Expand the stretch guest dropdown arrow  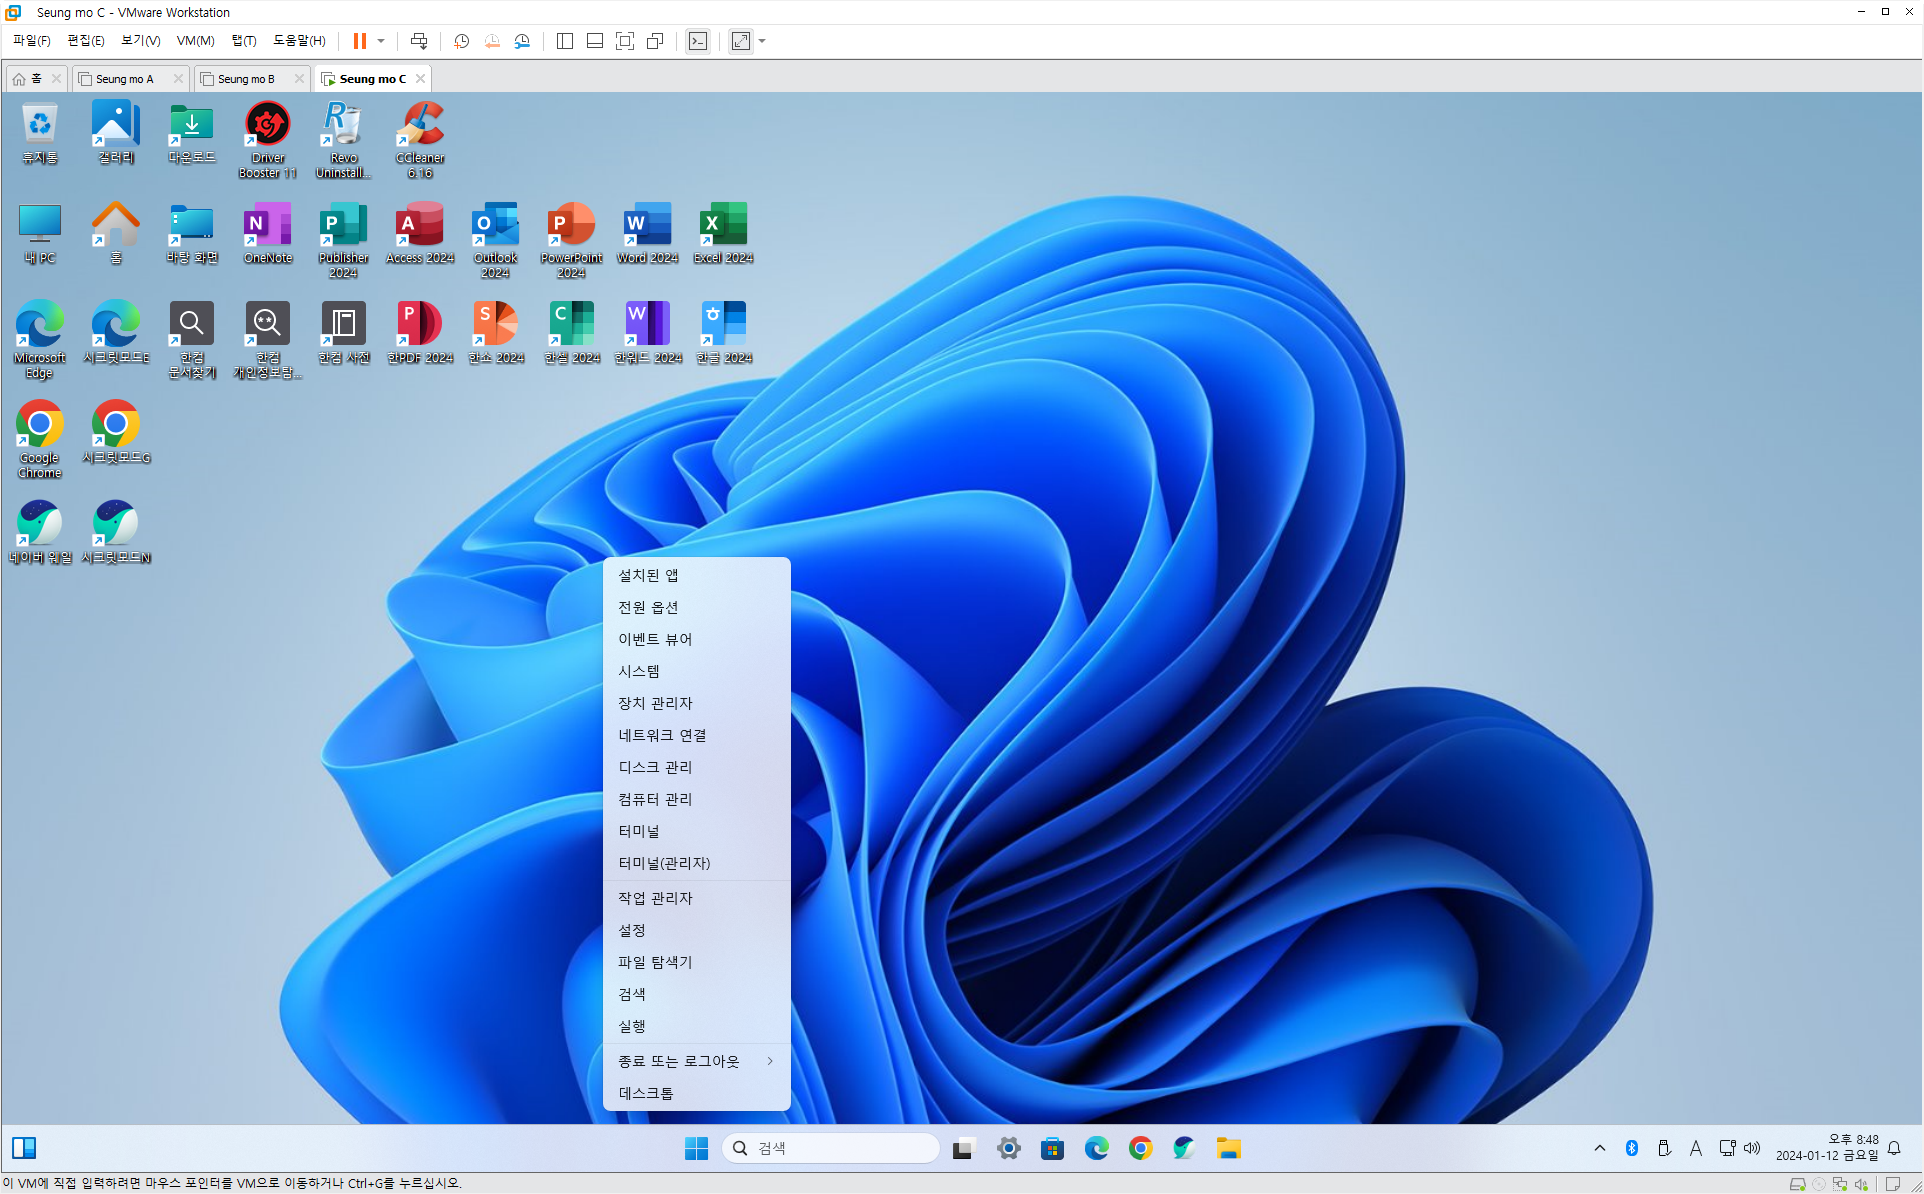pos(762,41)
